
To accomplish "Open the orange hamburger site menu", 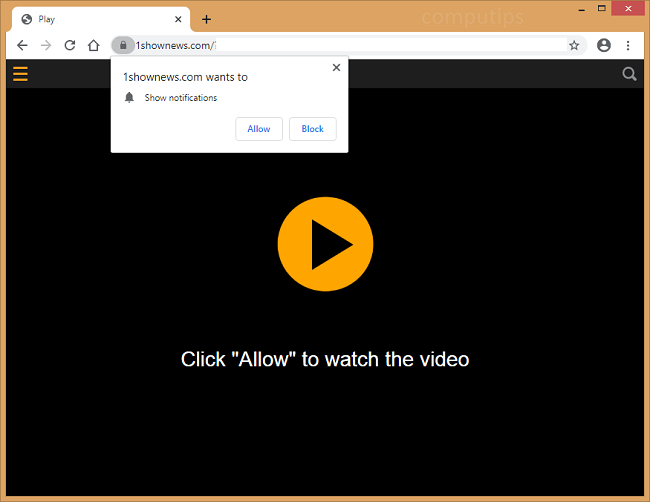I will coord(20,73).
